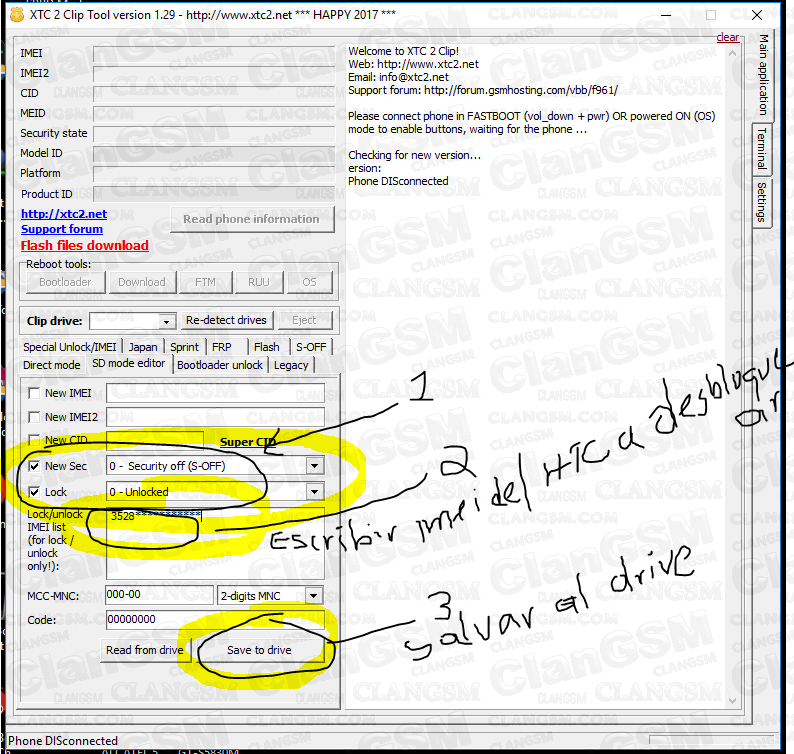Screen dimensions: 794x754
Task: Clear the log with clear link
Action: click(728, 37)
